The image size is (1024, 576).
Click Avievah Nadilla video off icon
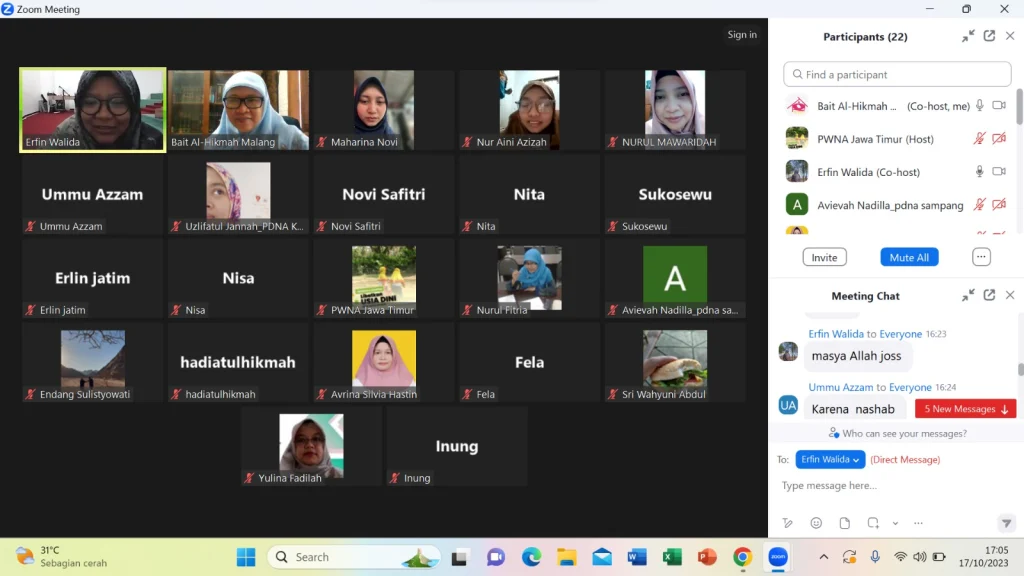999,205
